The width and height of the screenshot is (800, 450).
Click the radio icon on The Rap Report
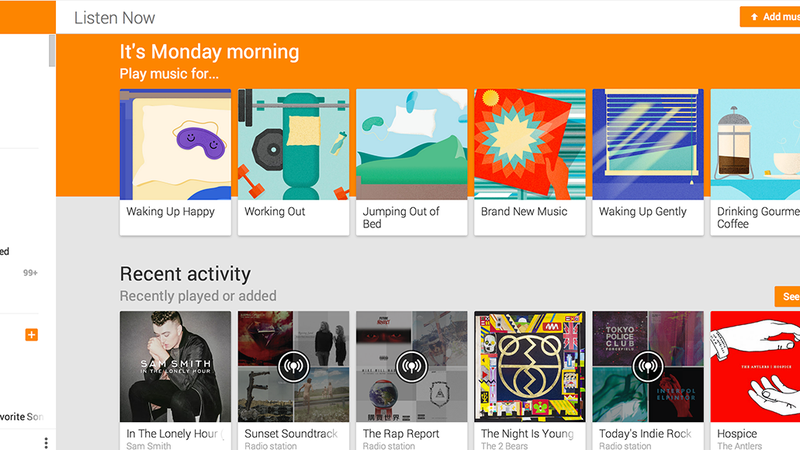pyautogui.click(x=411, y=366)
